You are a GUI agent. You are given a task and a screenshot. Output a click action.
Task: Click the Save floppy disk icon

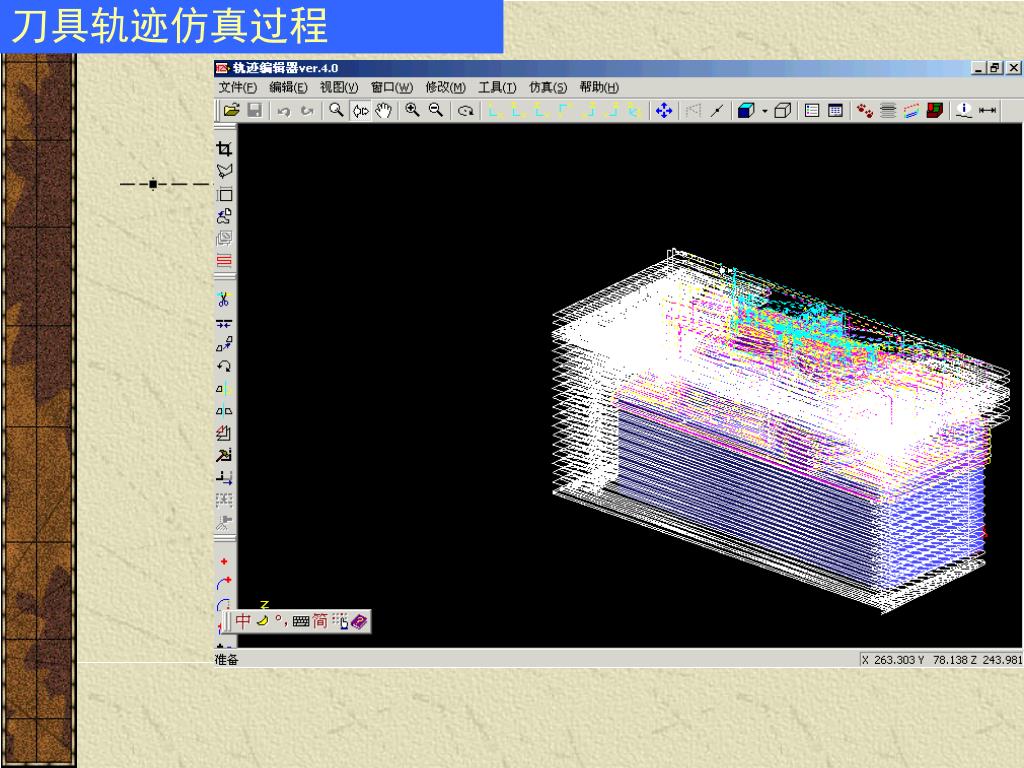[255, 110]
